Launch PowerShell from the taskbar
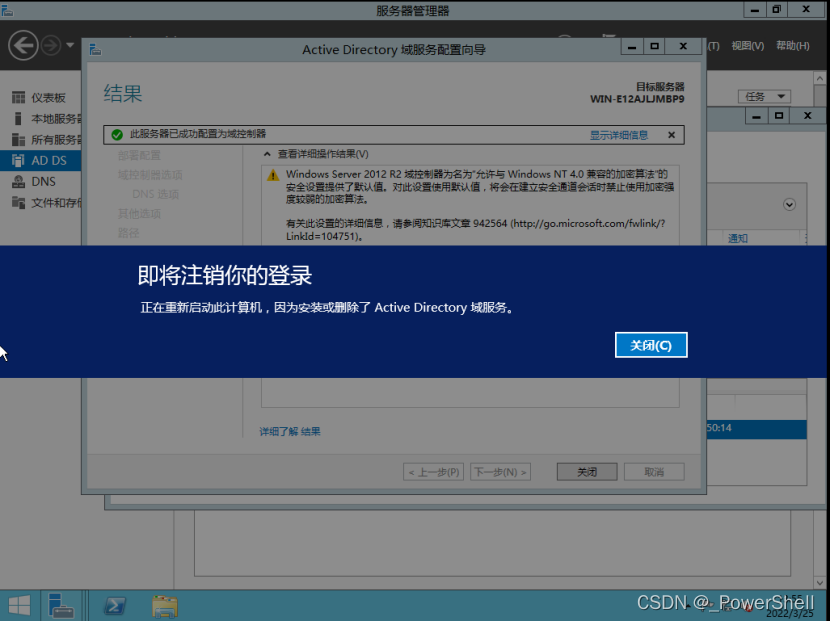This screenshot has height=622, width=830. 115,606
